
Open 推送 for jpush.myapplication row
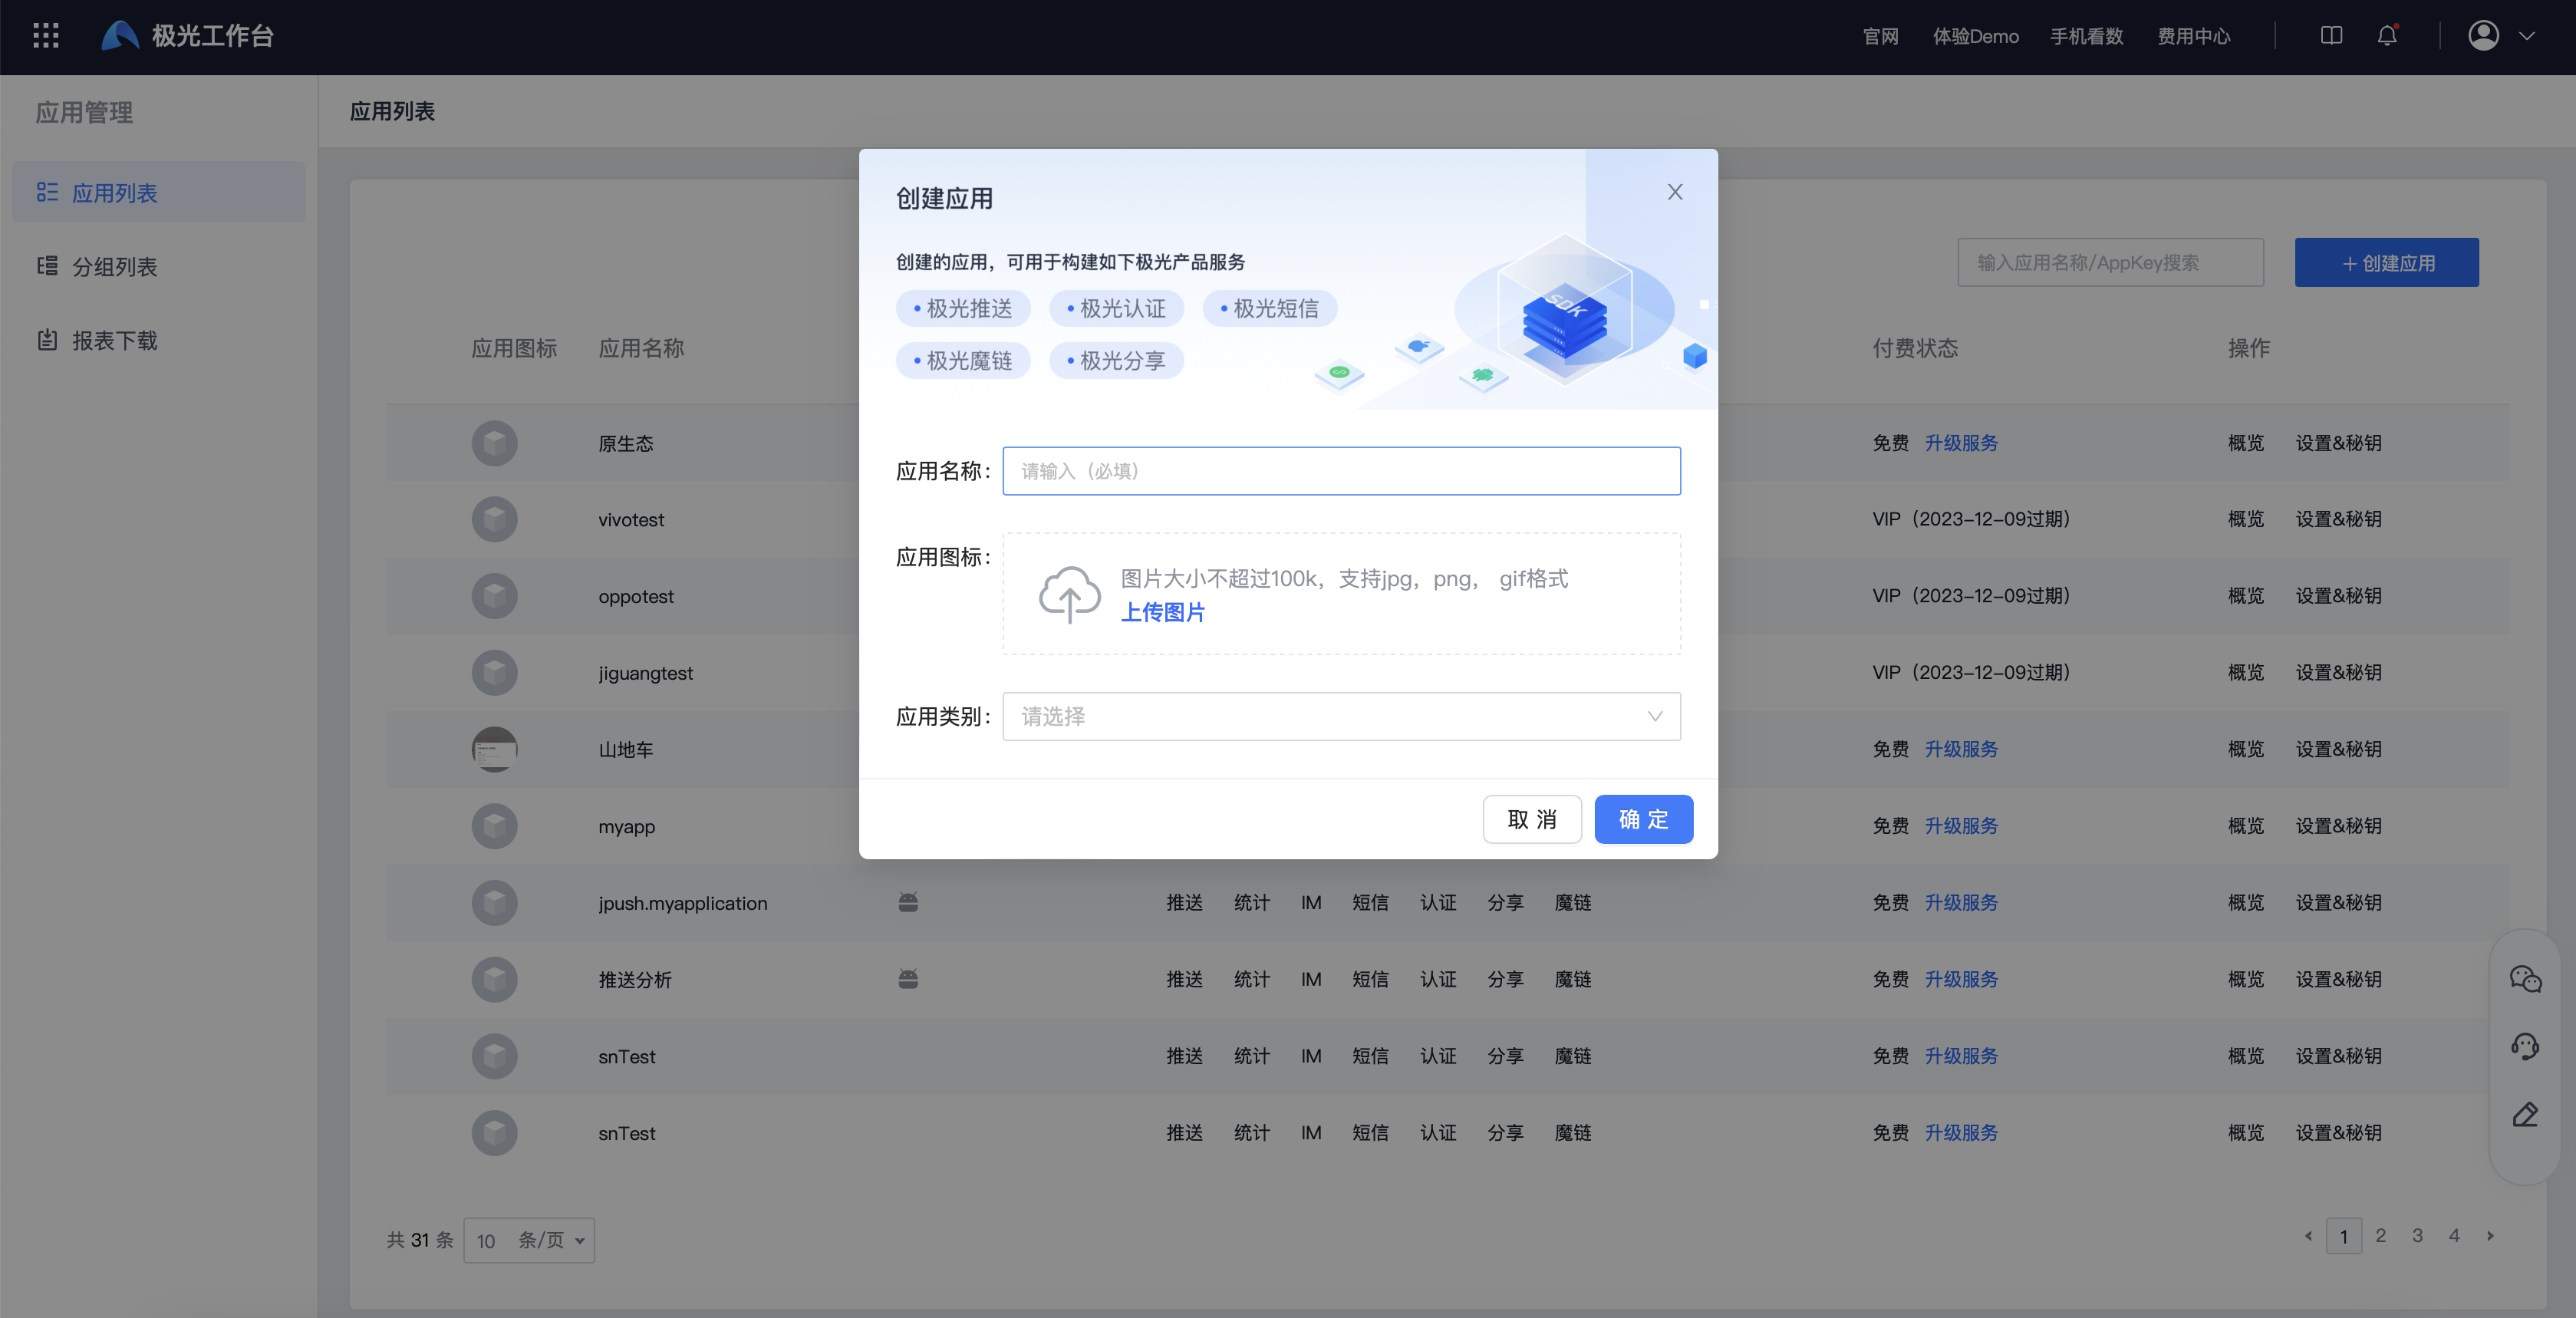(x=1184, y=903)
